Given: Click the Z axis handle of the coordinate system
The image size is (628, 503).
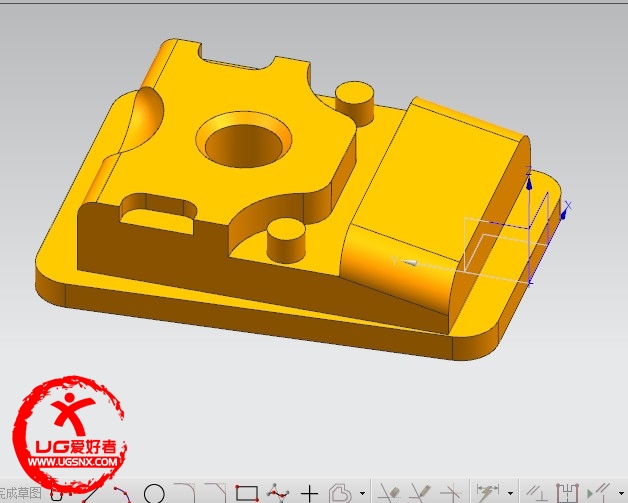Looking at the screenshot, I should [x=529, y=181].
